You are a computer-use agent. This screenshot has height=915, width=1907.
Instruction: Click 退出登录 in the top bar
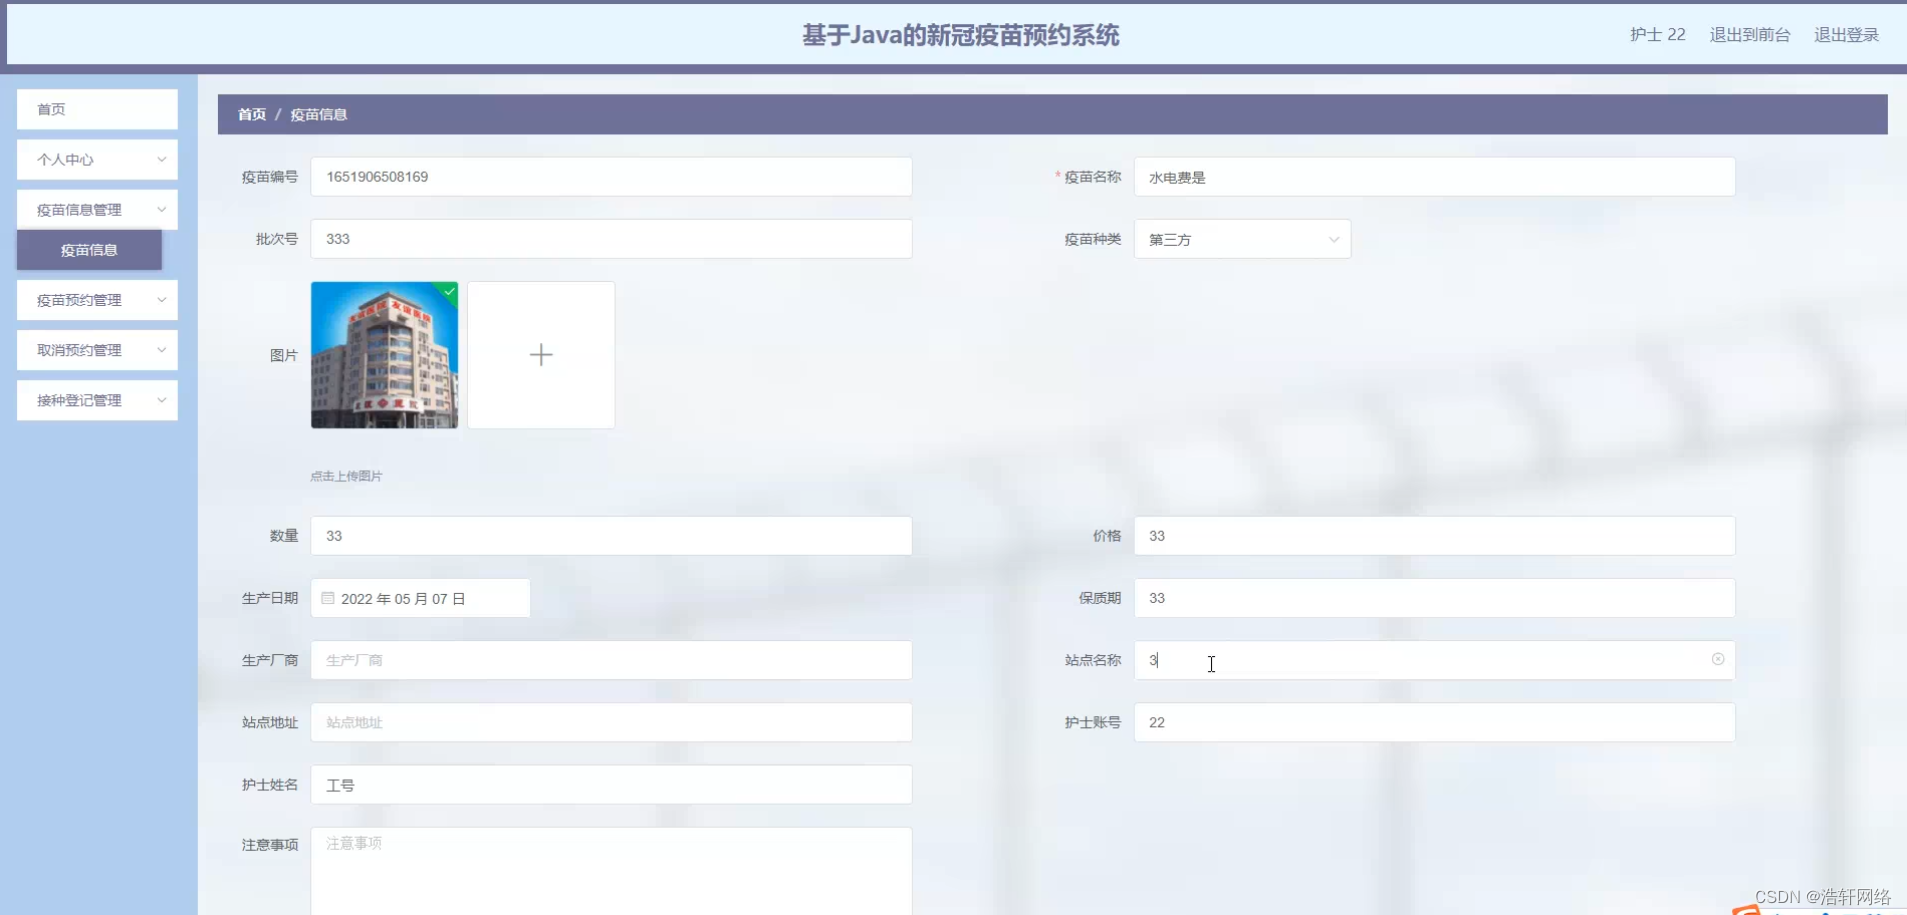[x=1846, y=34]
